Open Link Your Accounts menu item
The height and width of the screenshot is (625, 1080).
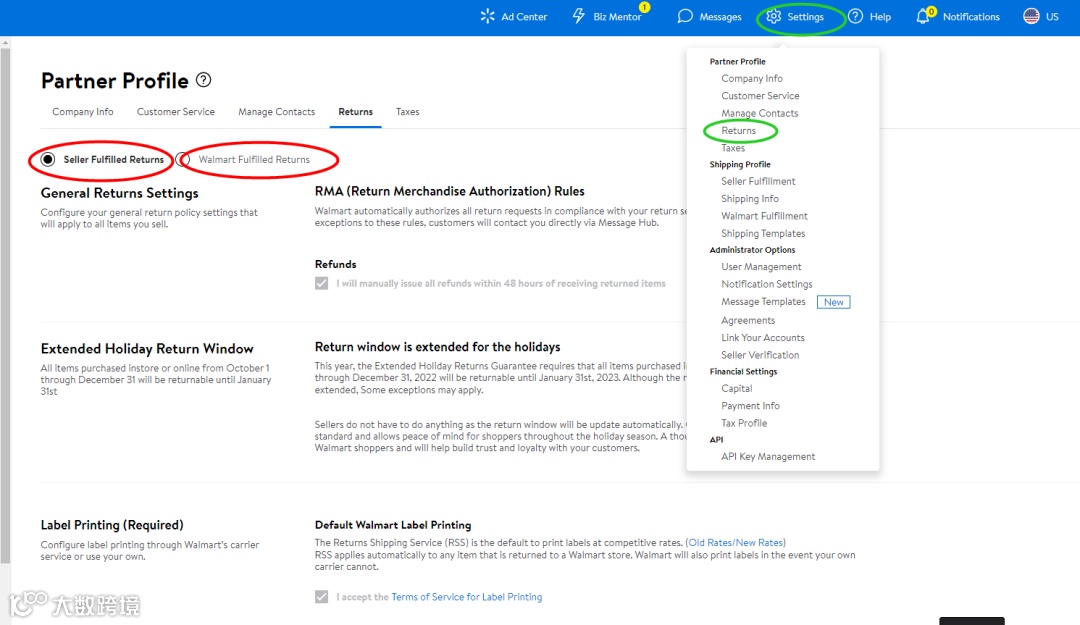click(762, 338)
